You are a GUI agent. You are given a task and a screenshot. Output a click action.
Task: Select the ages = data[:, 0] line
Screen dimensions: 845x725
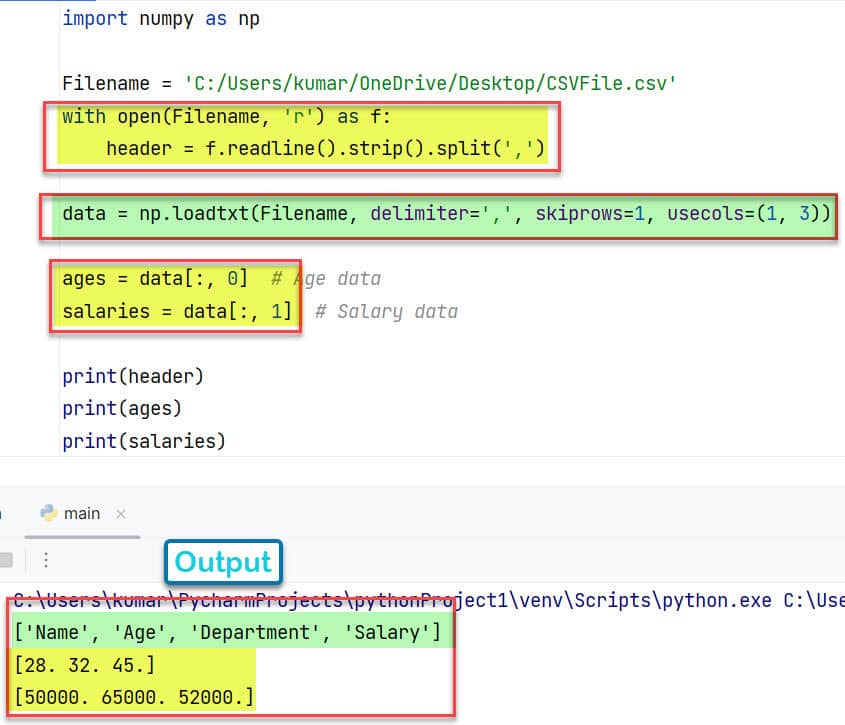tap(155, 278)
